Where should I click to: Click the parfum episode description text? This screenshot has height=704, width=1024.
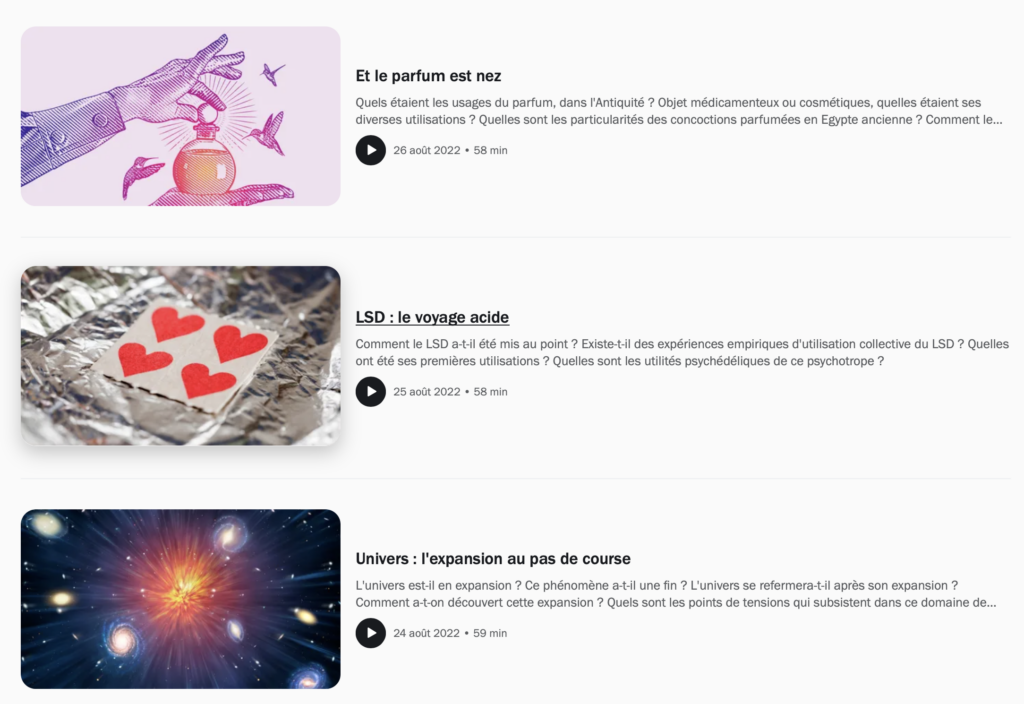(x=679, y=111)
